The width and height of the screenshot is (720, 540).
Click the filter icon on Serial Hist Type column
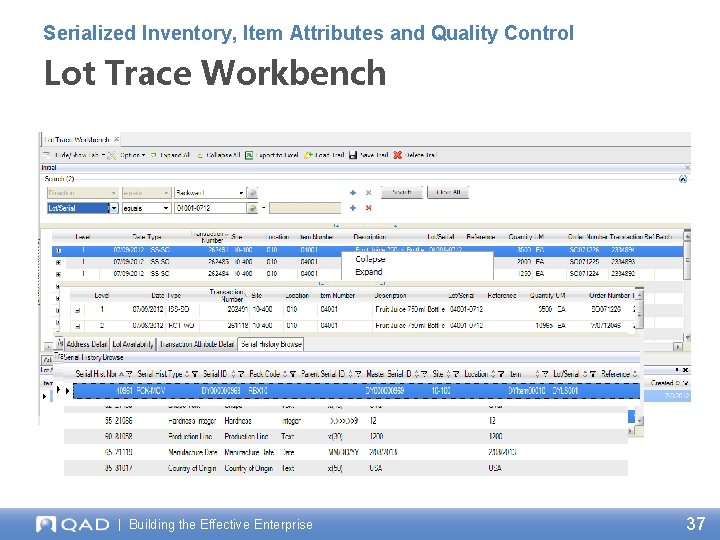195,374
